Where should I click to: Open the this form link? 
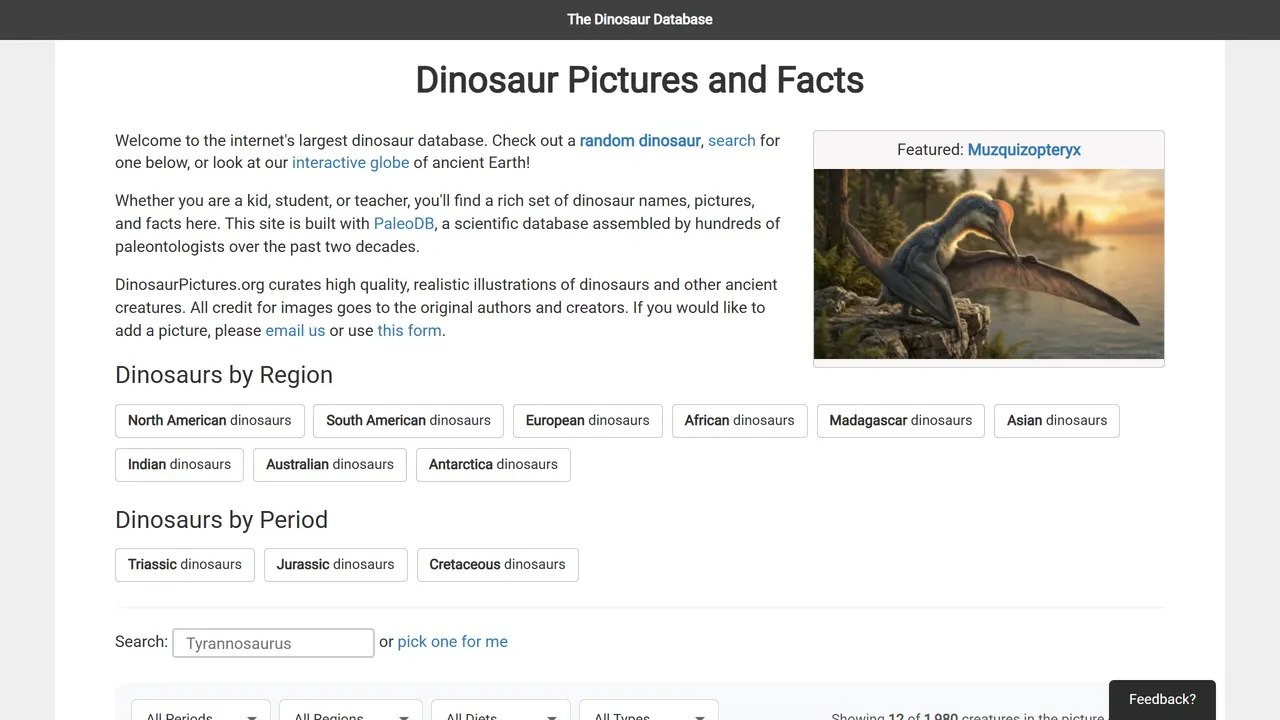point(409,330)
